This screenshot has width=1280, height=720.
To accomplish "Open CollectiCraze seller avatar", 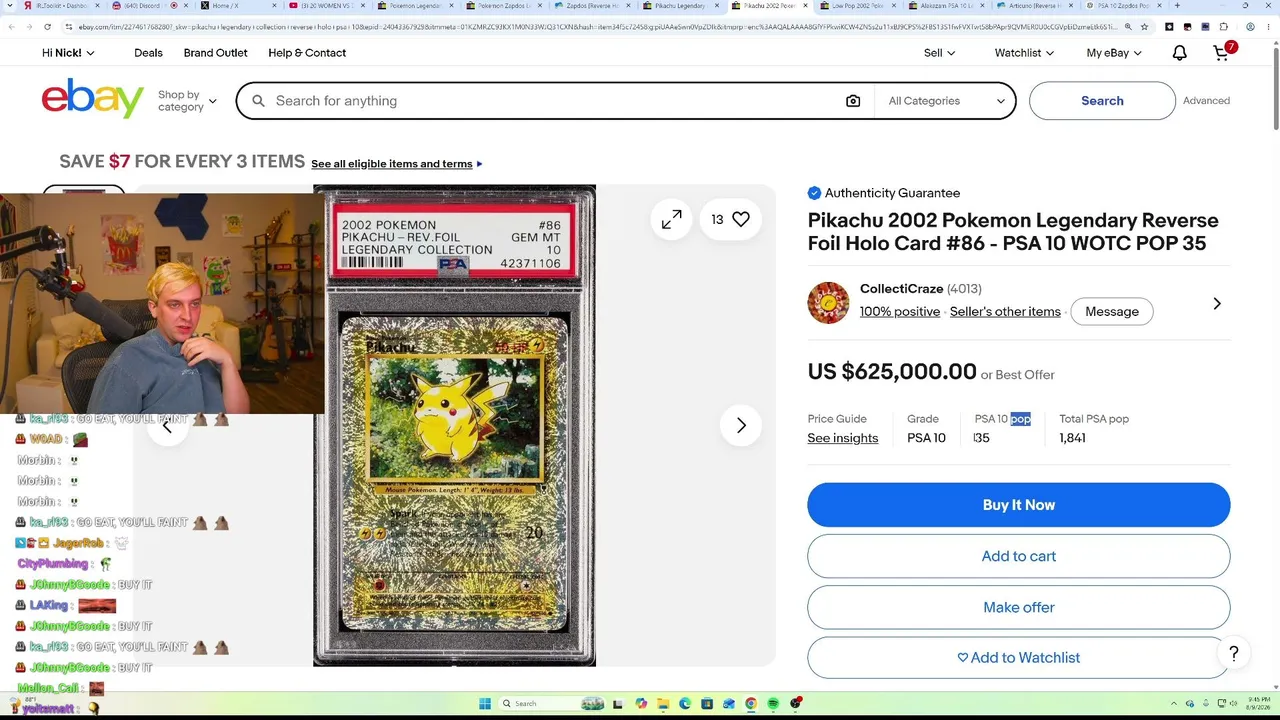I will coord(828,303).
